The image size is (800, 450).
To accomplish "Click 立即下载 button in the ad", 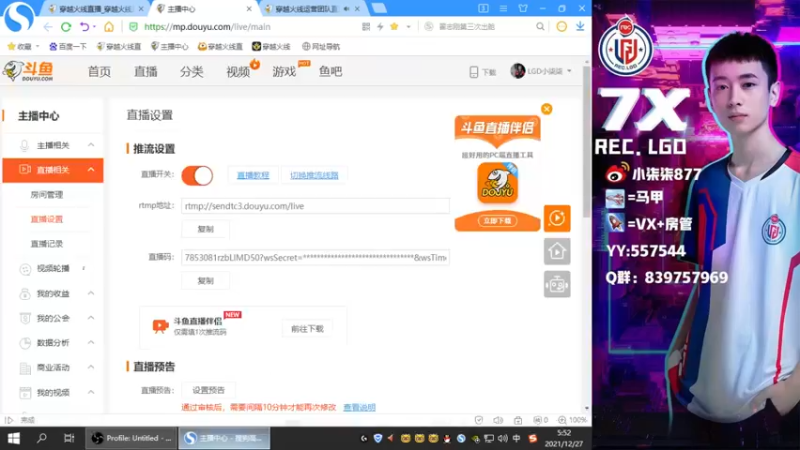I will [x=497, y=221].
